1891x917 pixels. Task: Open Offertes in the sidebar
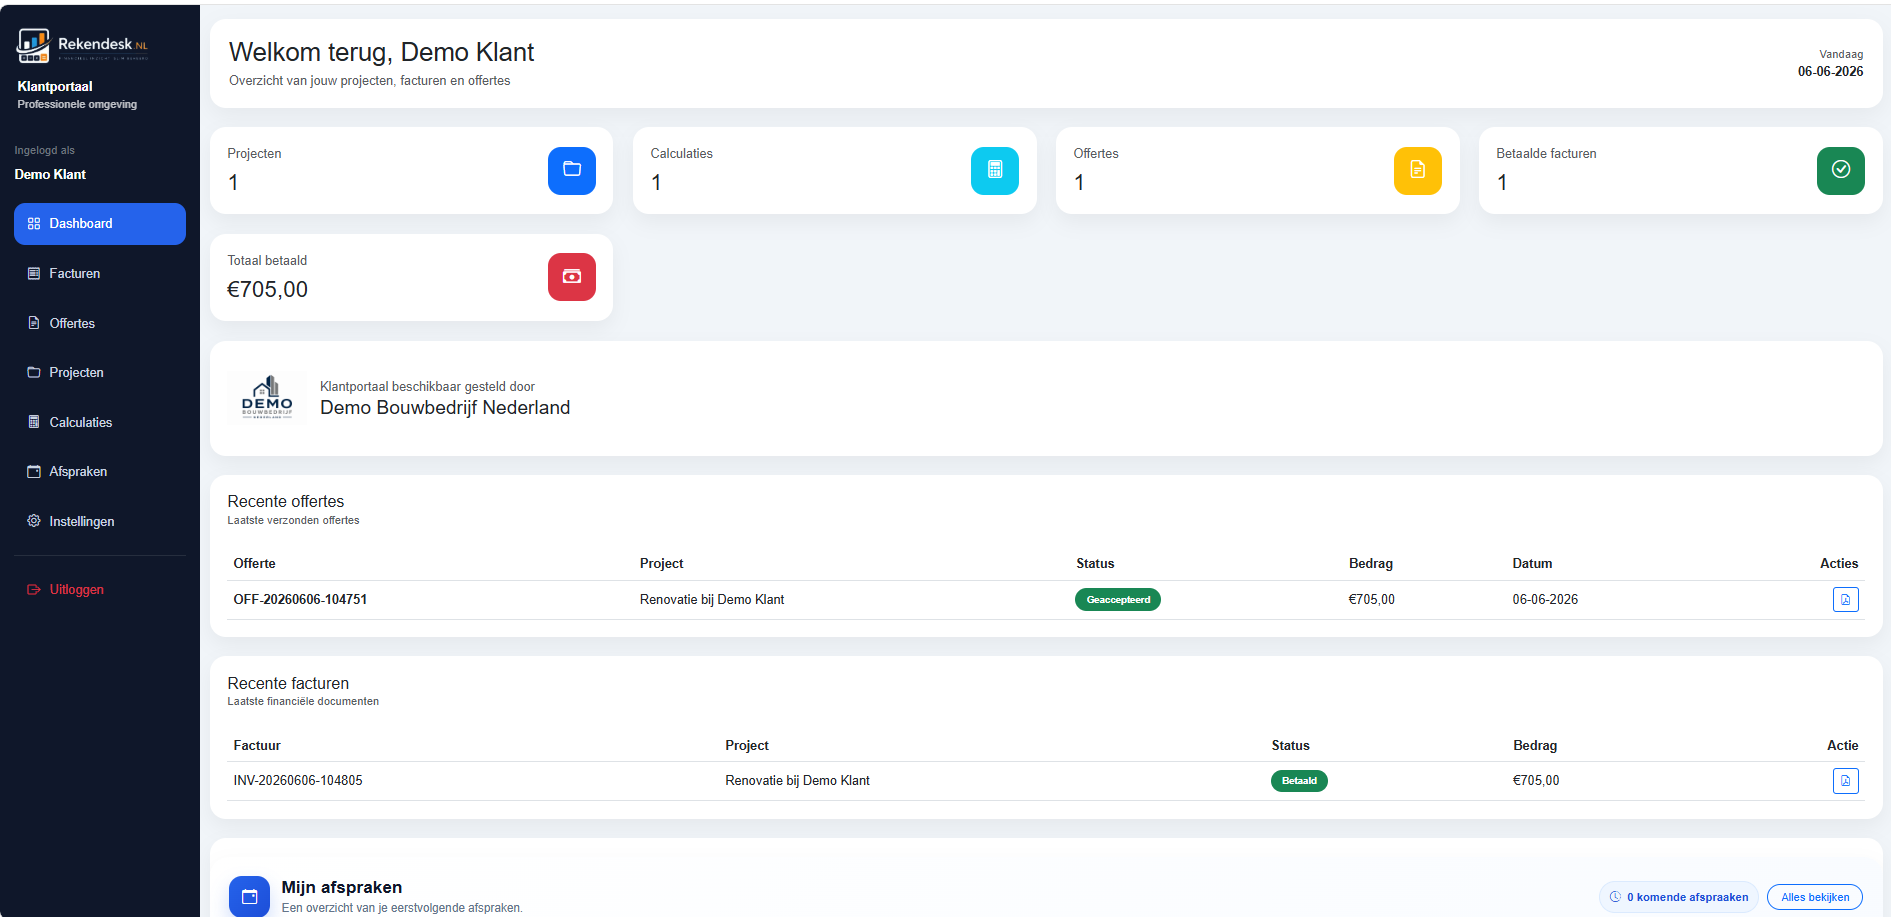point(100,323)
